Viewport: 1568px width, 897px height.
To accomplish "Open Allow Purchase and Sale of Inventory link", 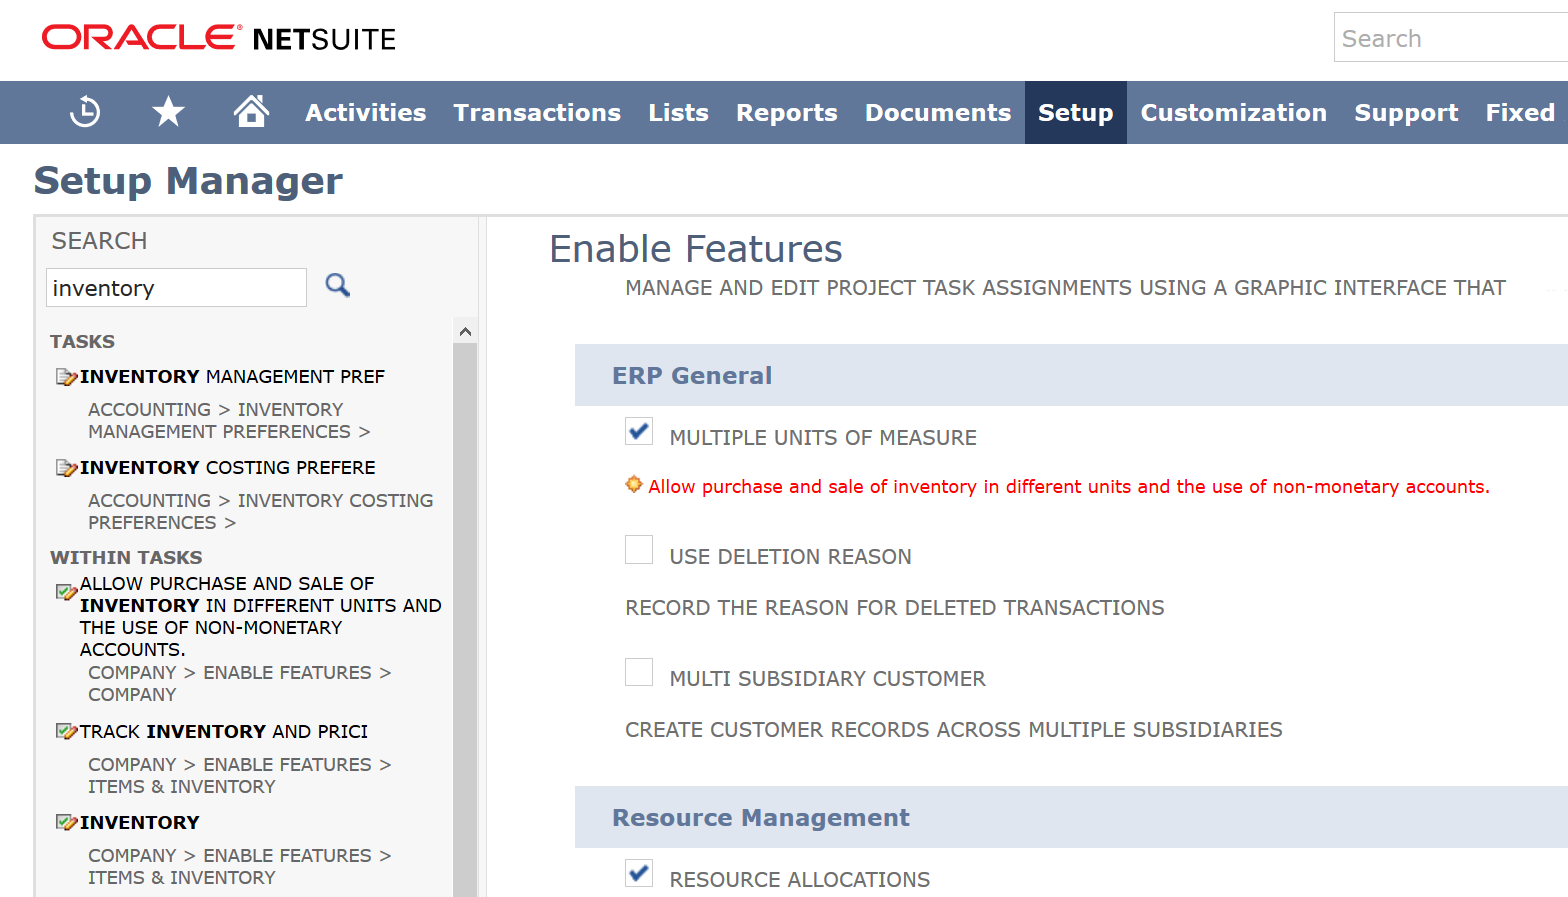I will click(261, 616).
